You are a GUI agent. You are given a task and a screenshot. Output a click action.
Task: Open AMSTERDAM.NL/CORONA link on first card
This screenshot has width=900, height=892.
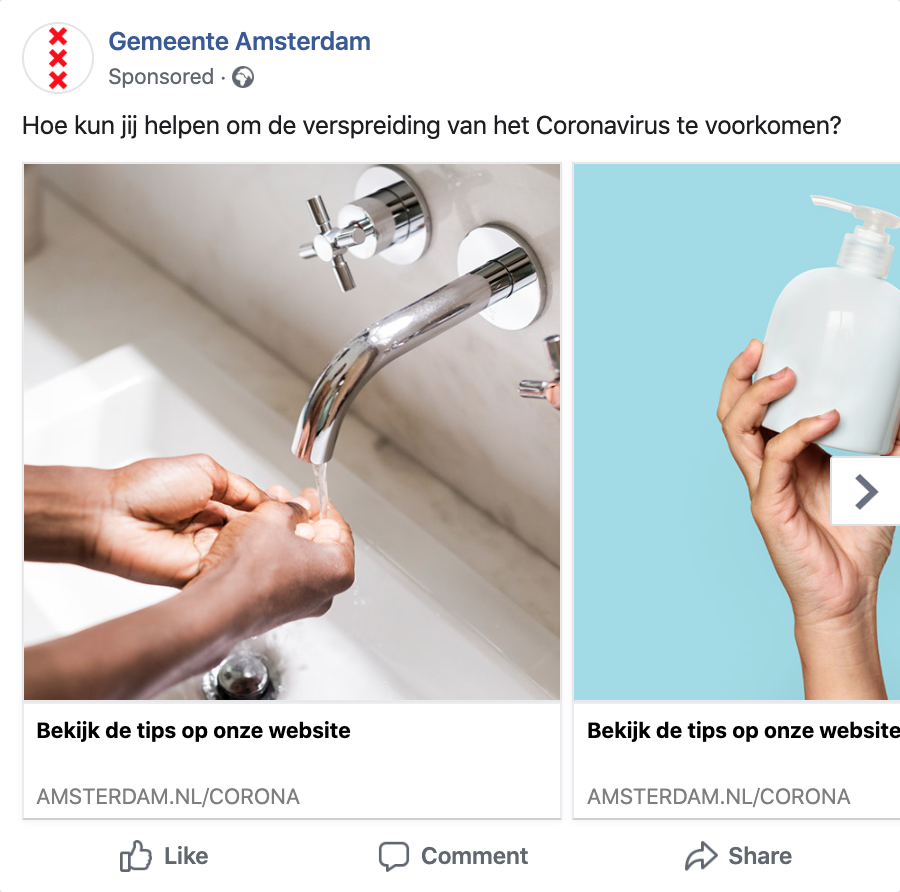[168, 796]
